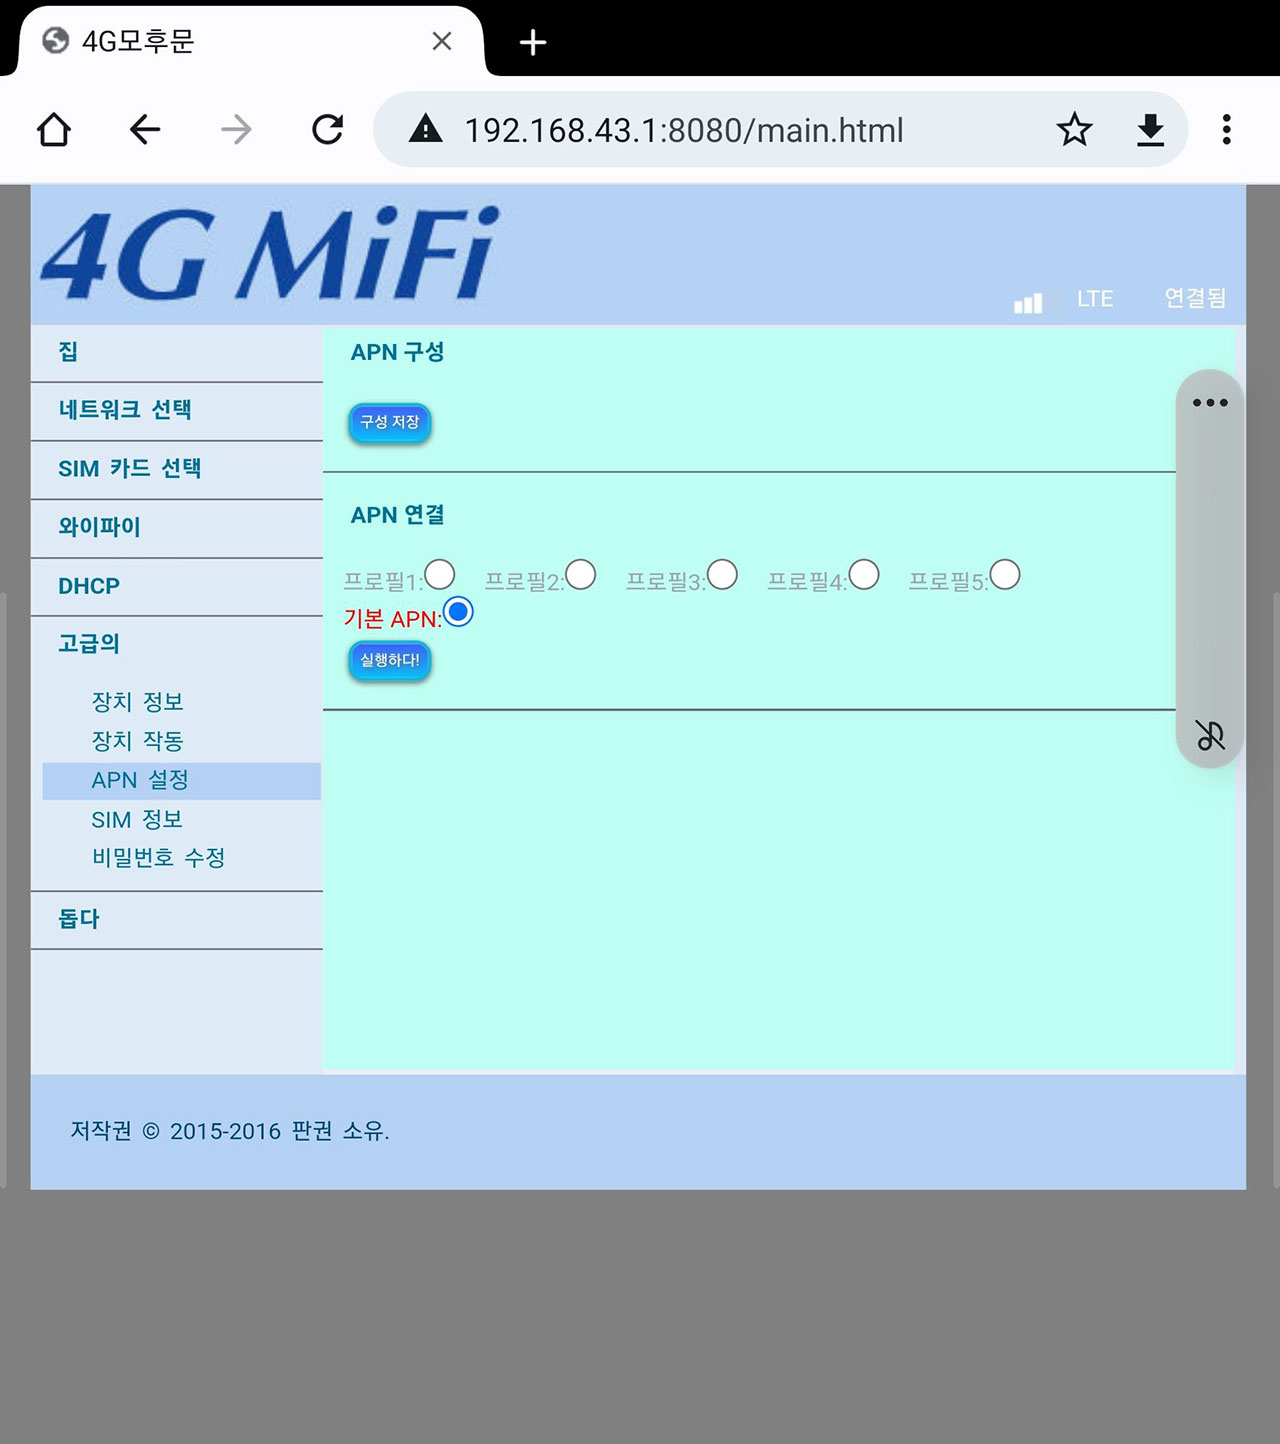Select the 프로필2 radio button
1280x1444 pixels.
(x=581, y=575)
